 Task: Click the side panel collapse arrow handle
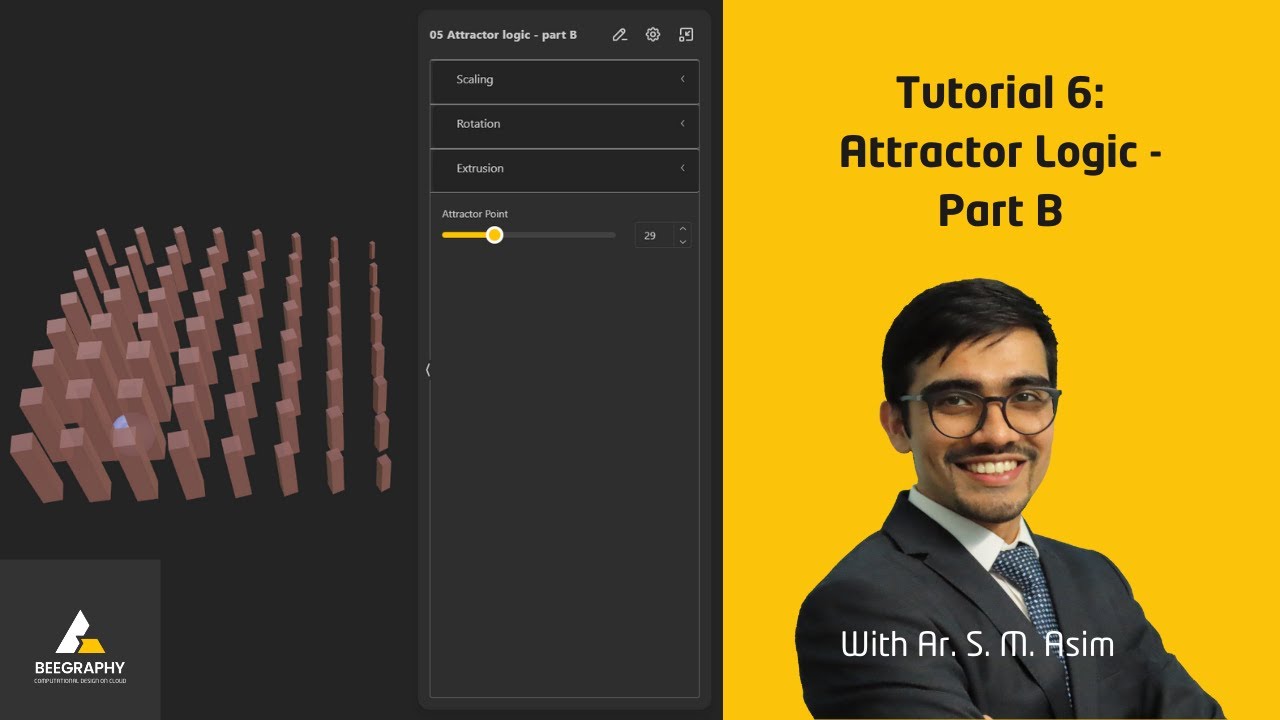[x=428, y=370]
